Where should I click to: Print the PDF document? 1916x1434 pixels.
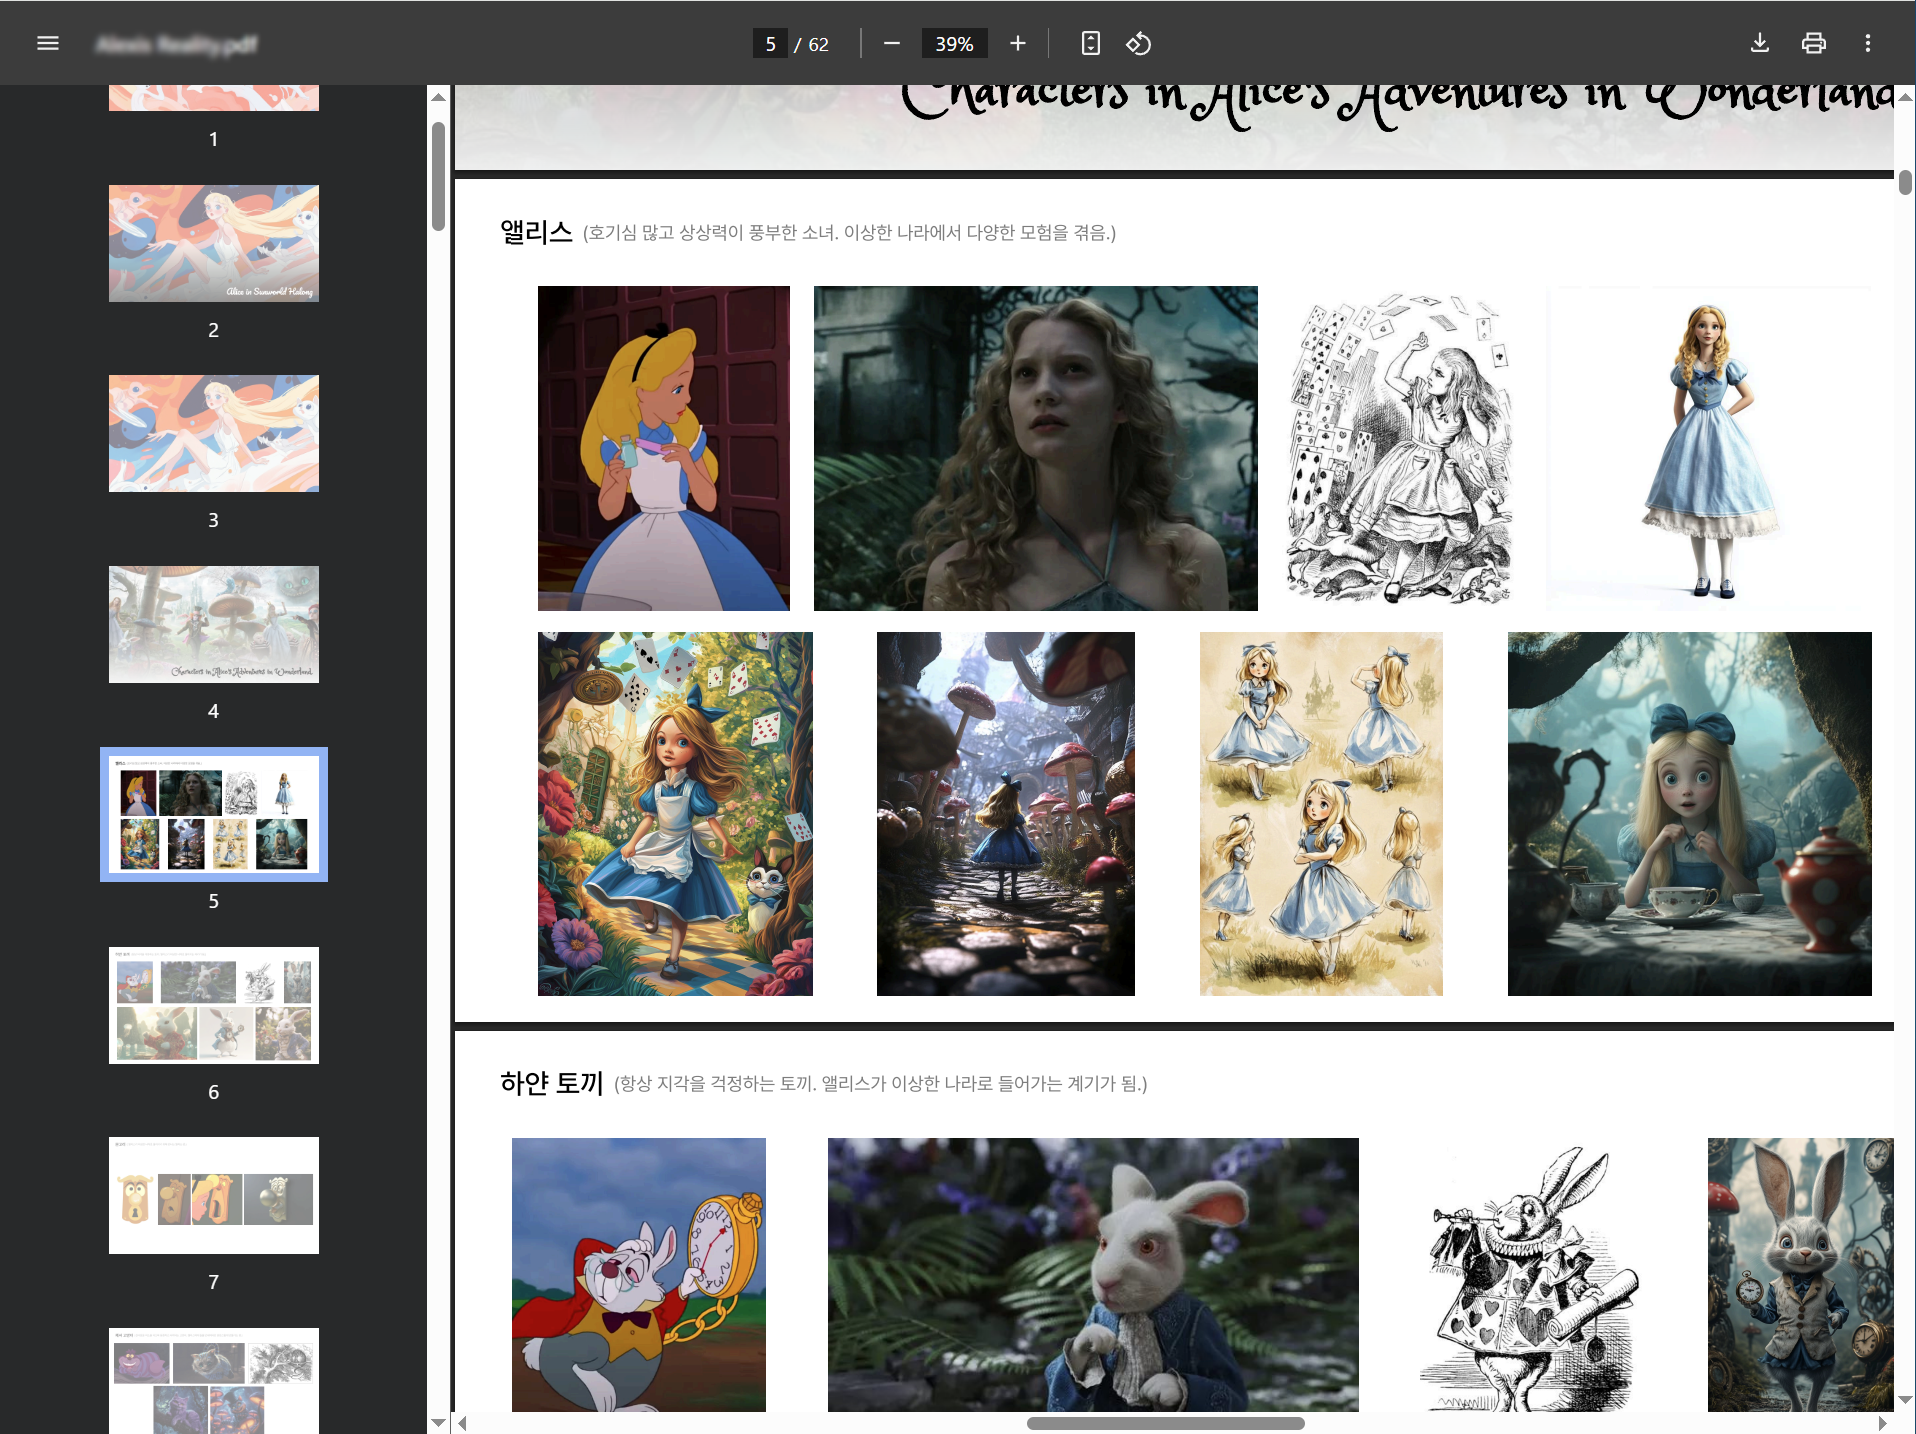(1814, 43)
